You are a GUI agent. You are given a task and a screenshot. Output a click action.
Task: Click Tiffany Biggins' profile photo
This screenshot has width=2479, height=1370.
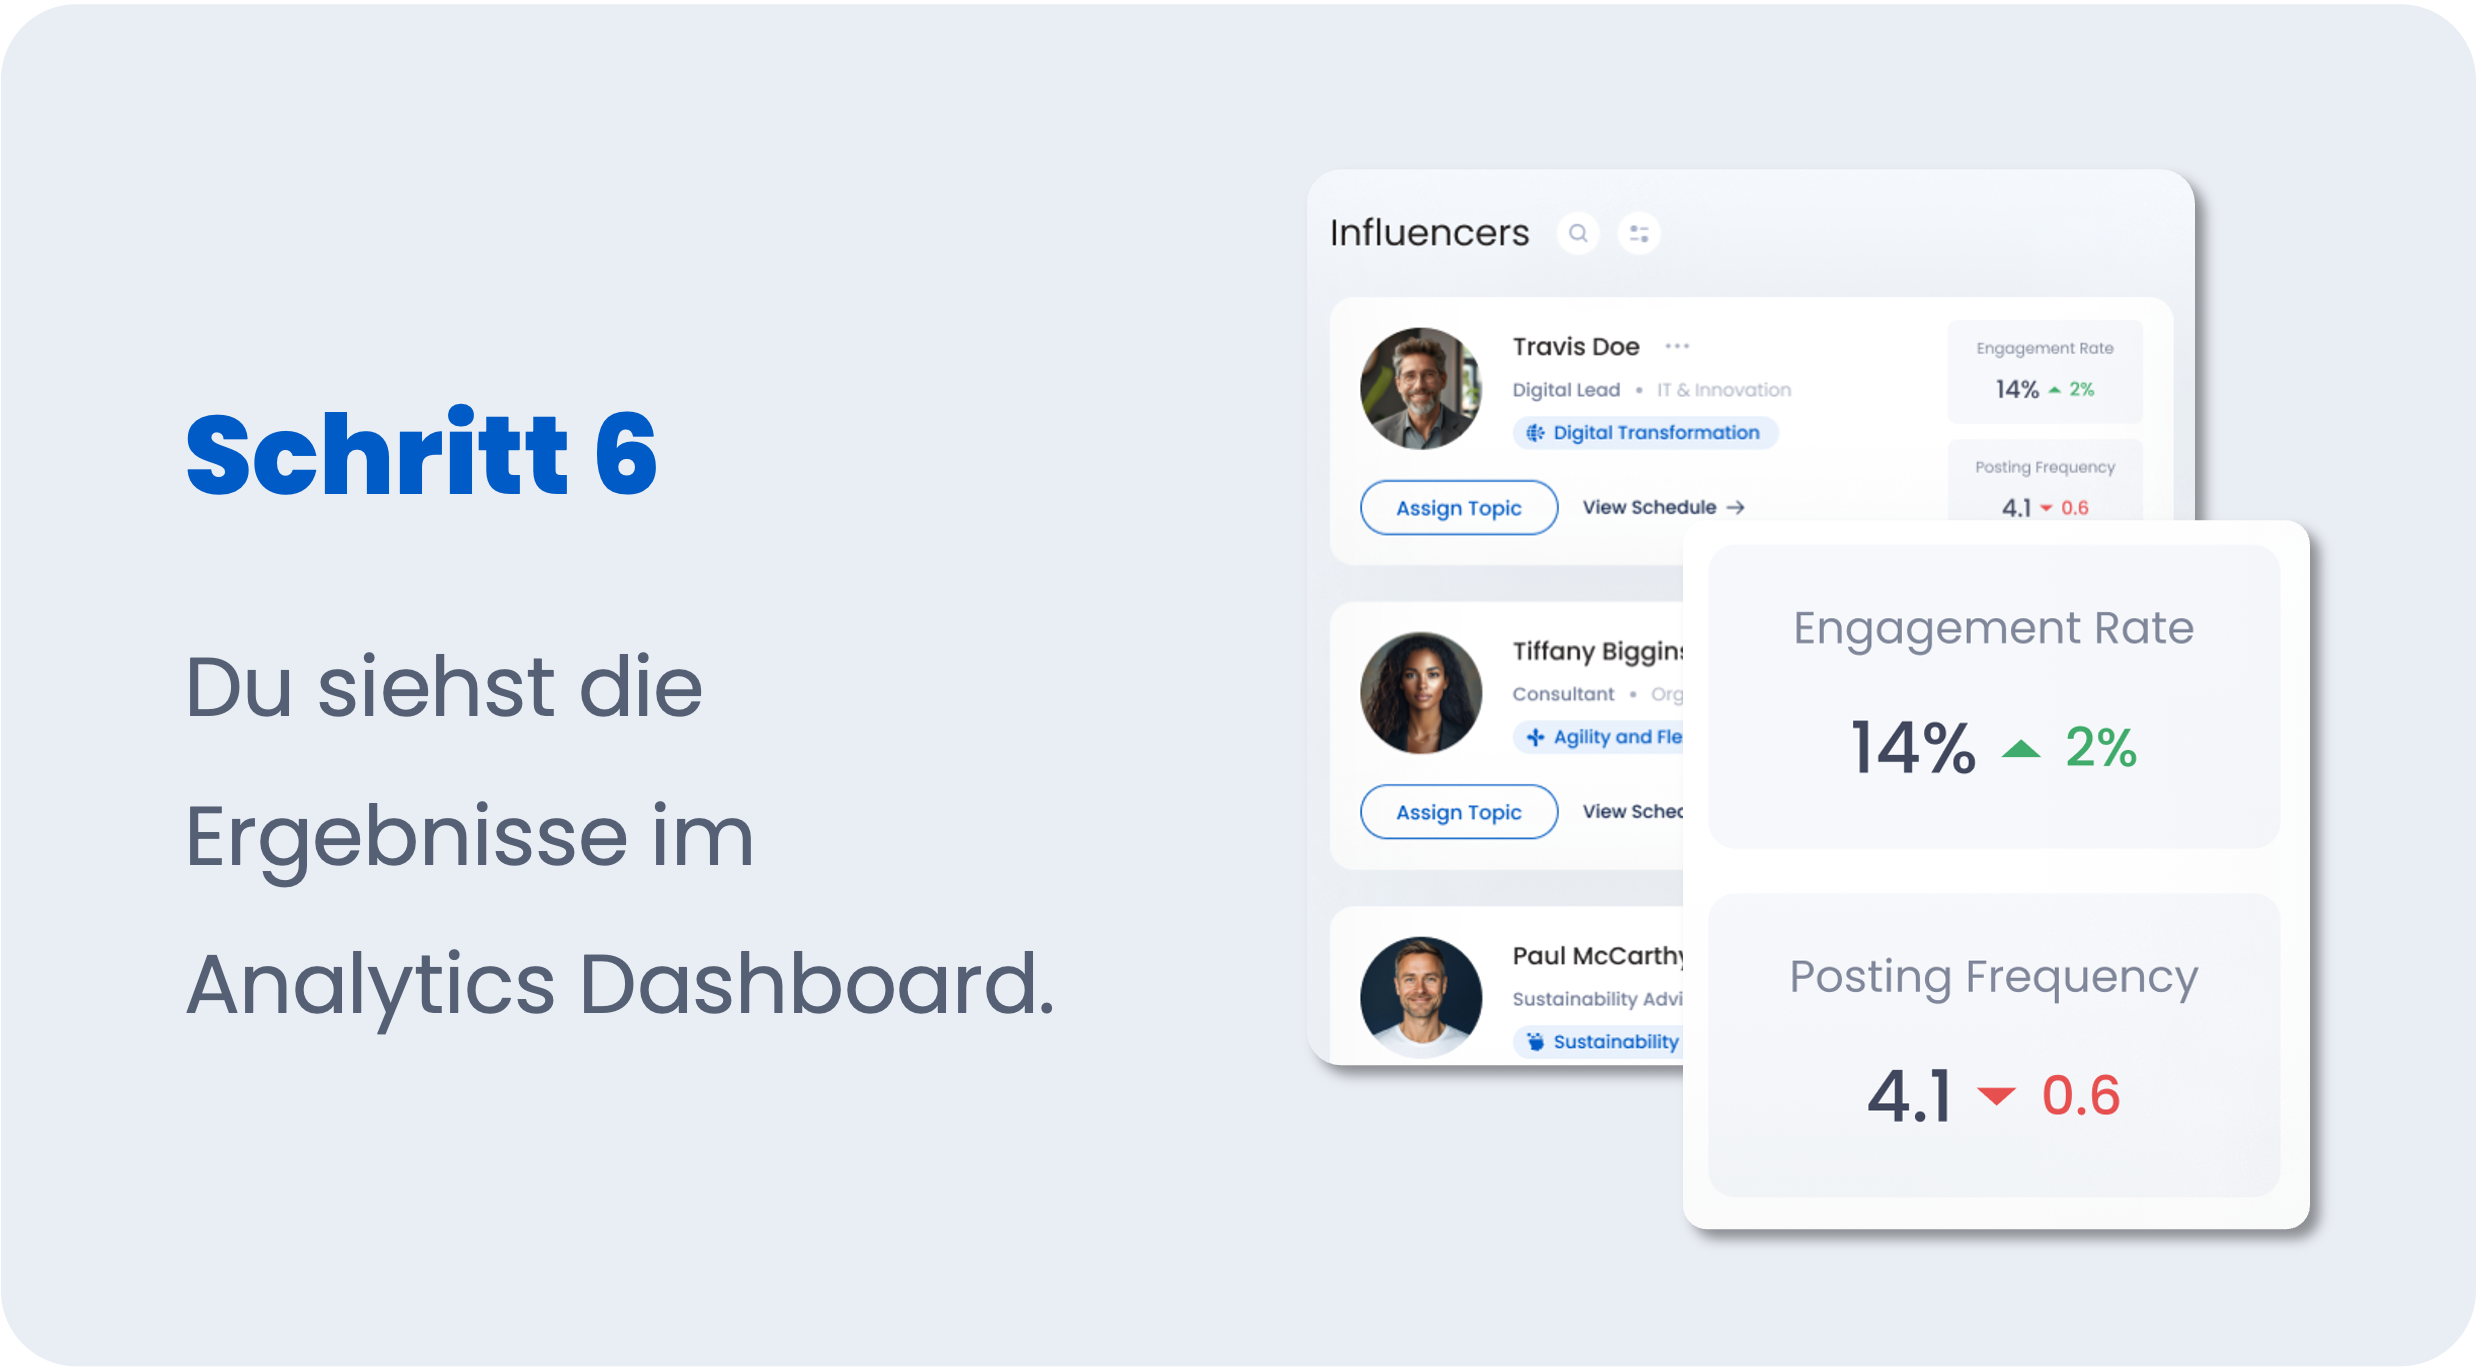coord(1420,692)
